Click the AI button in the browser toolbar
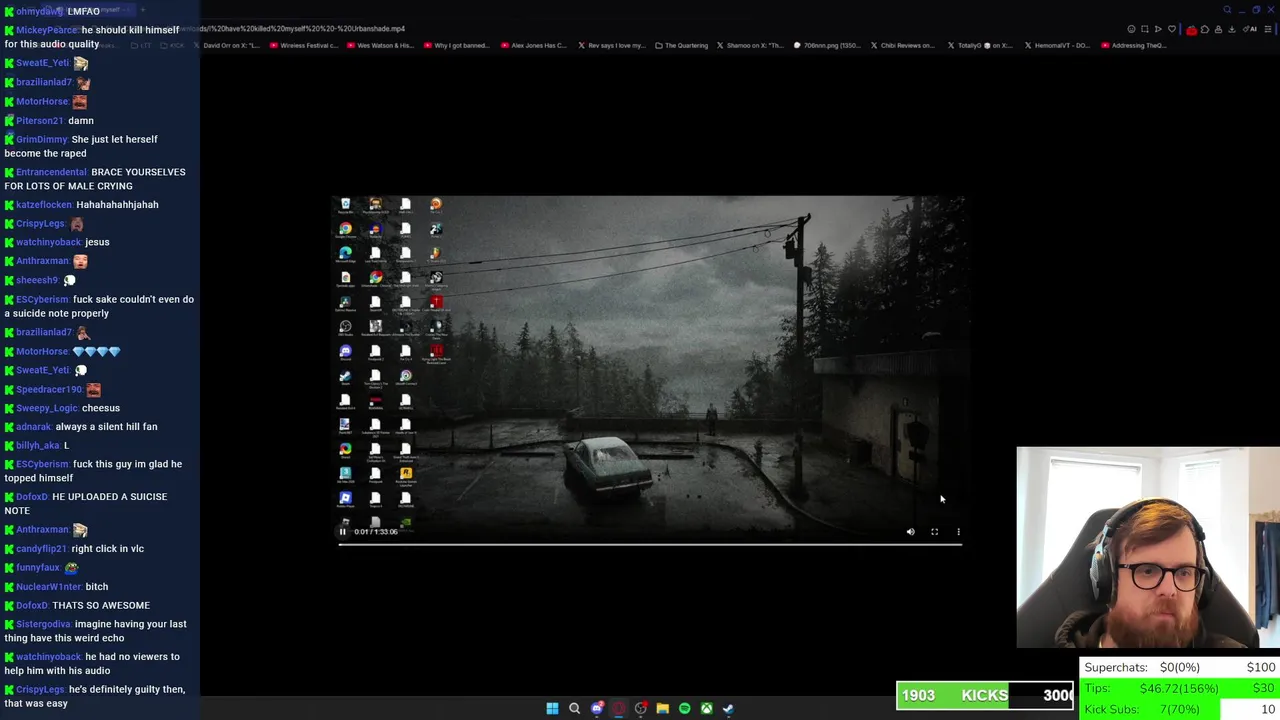Viewport: 1280px width, 720px height. (1250, 29)
